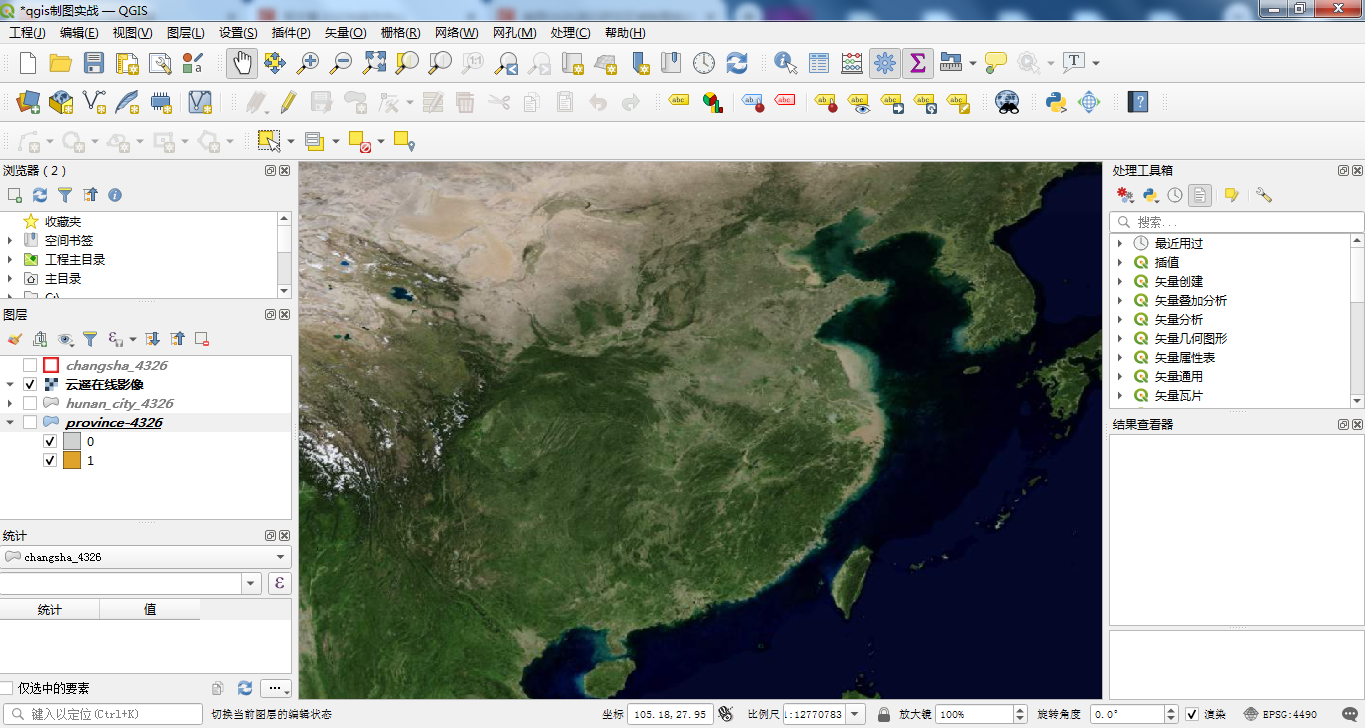Open the 图层 menu
1365x728 pixels.
186,33
